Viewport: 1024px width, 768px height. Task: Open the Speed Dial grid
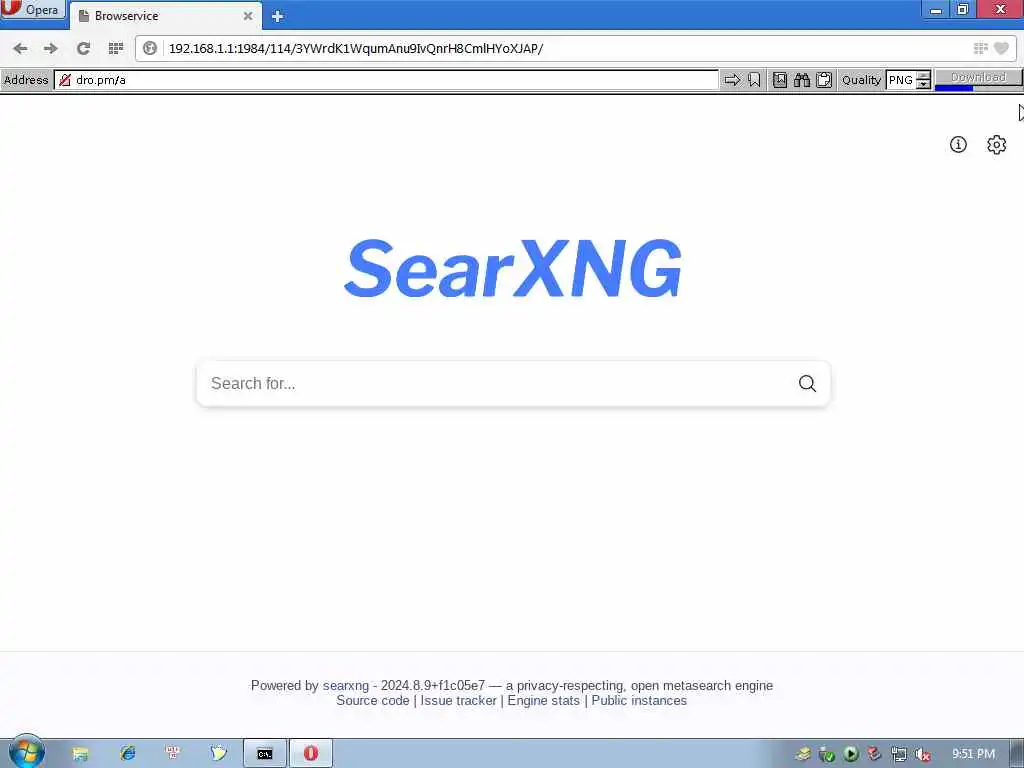pyautogui.click(x=116, y=48)
